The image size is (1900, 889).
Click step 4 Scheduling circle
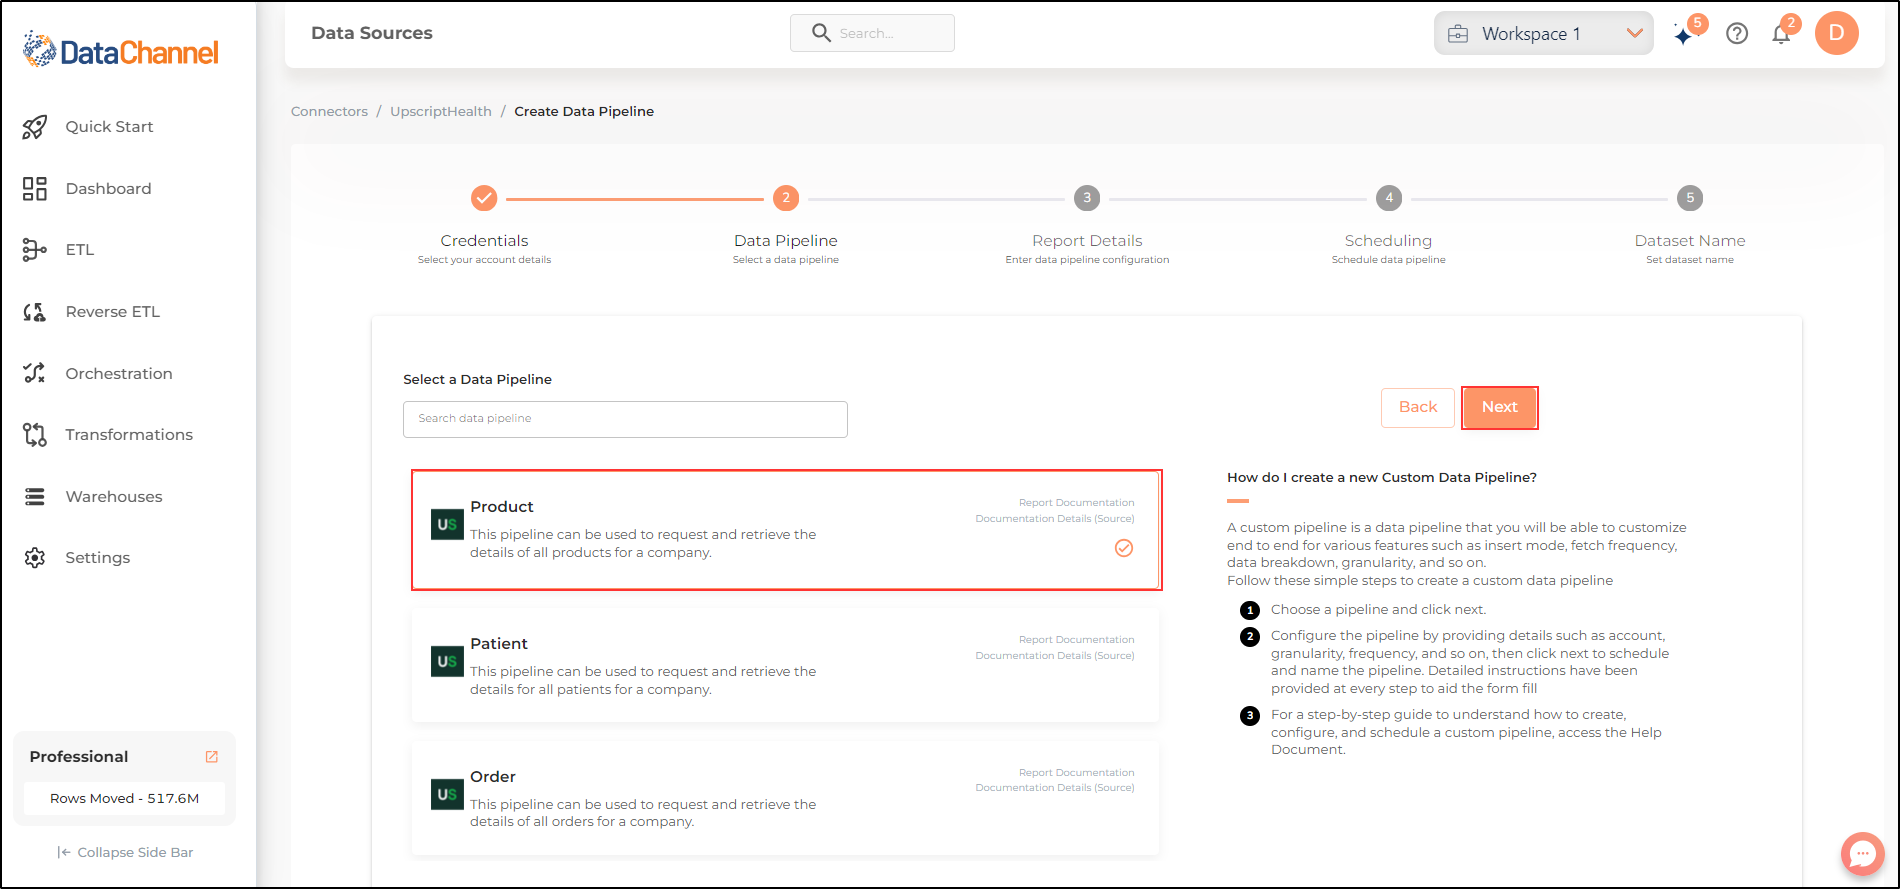coord(1389,198)
